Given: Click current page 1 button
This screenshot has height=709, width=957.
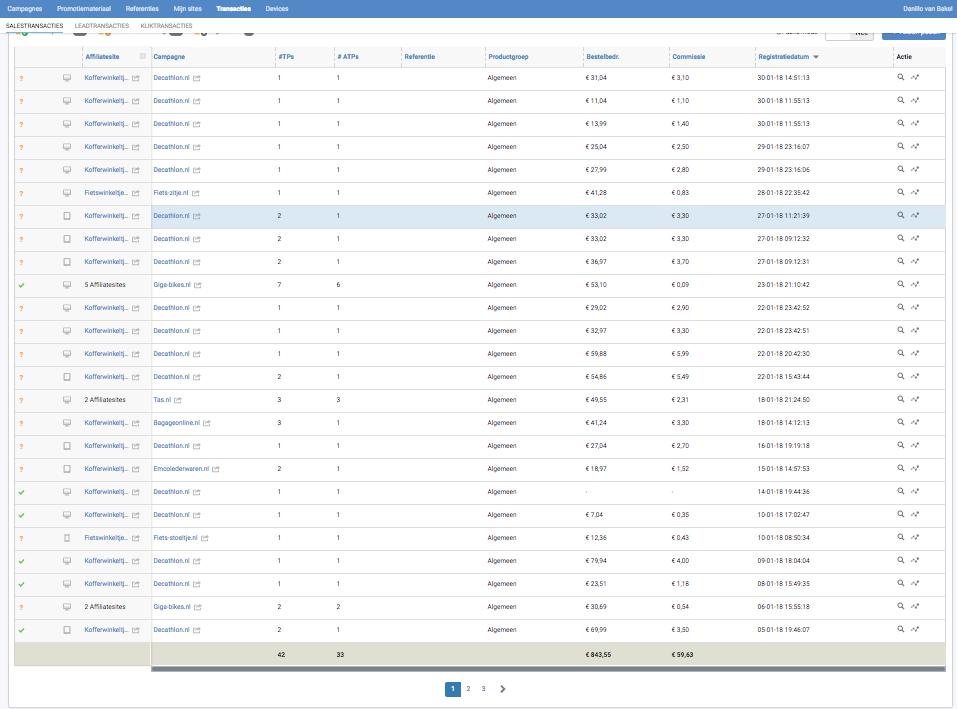Looking at the screenshot, I should tap(453, 689).
